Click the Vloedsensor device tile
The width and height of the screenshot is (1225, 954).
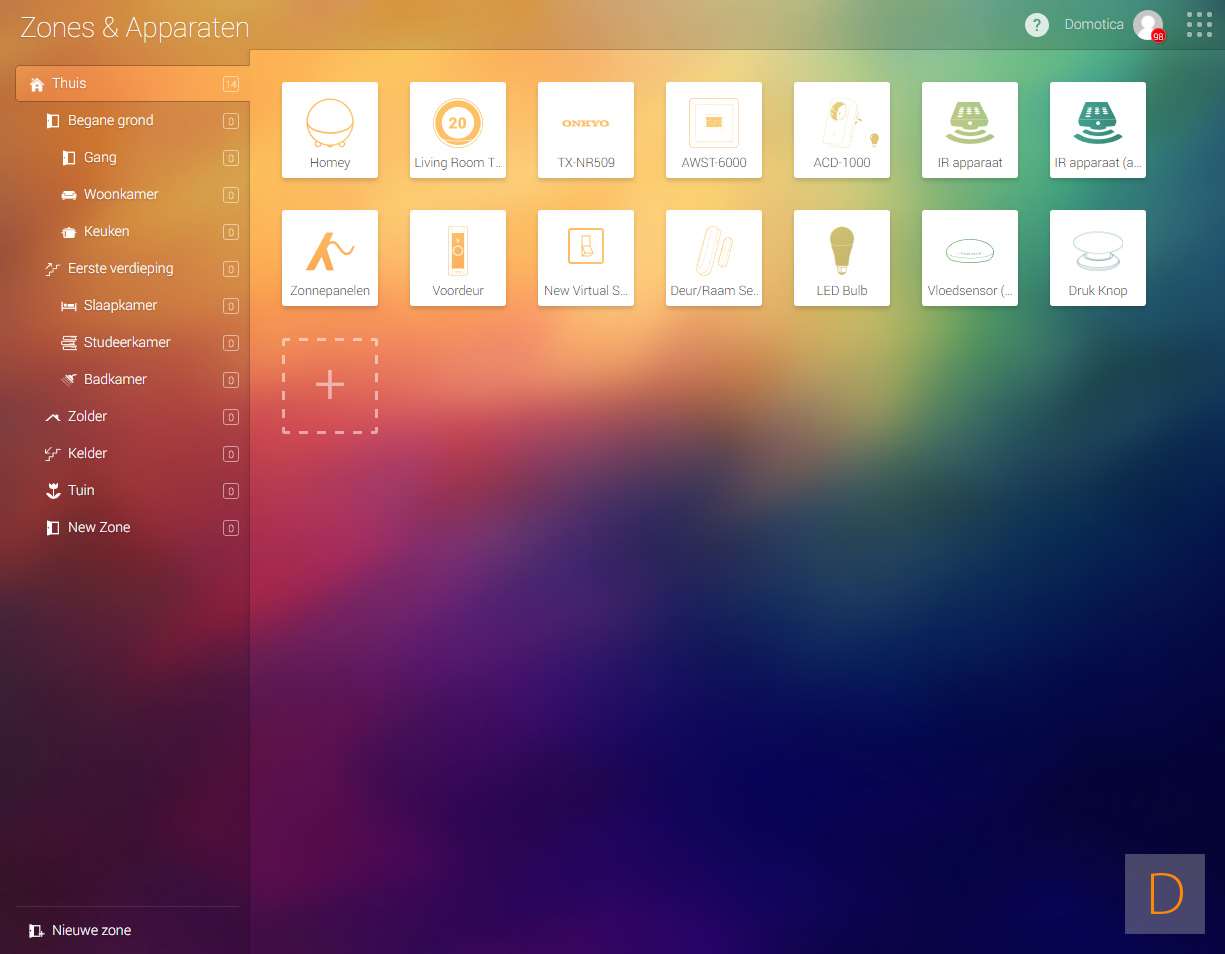(x=970, y=258)
